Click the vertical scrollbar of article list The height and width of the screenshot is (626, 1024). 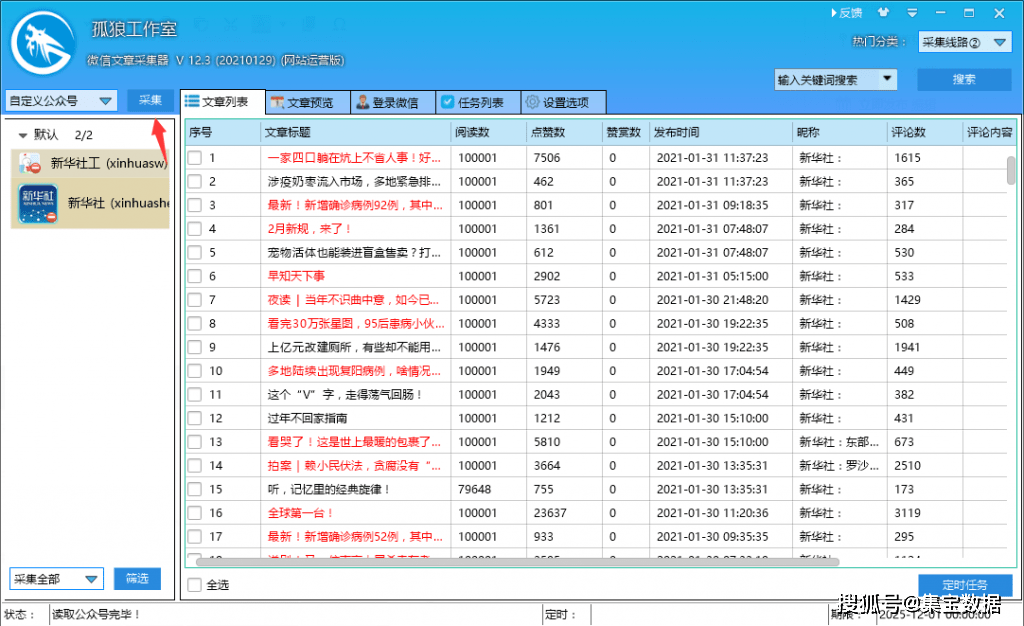click(x=1011, y=171)
